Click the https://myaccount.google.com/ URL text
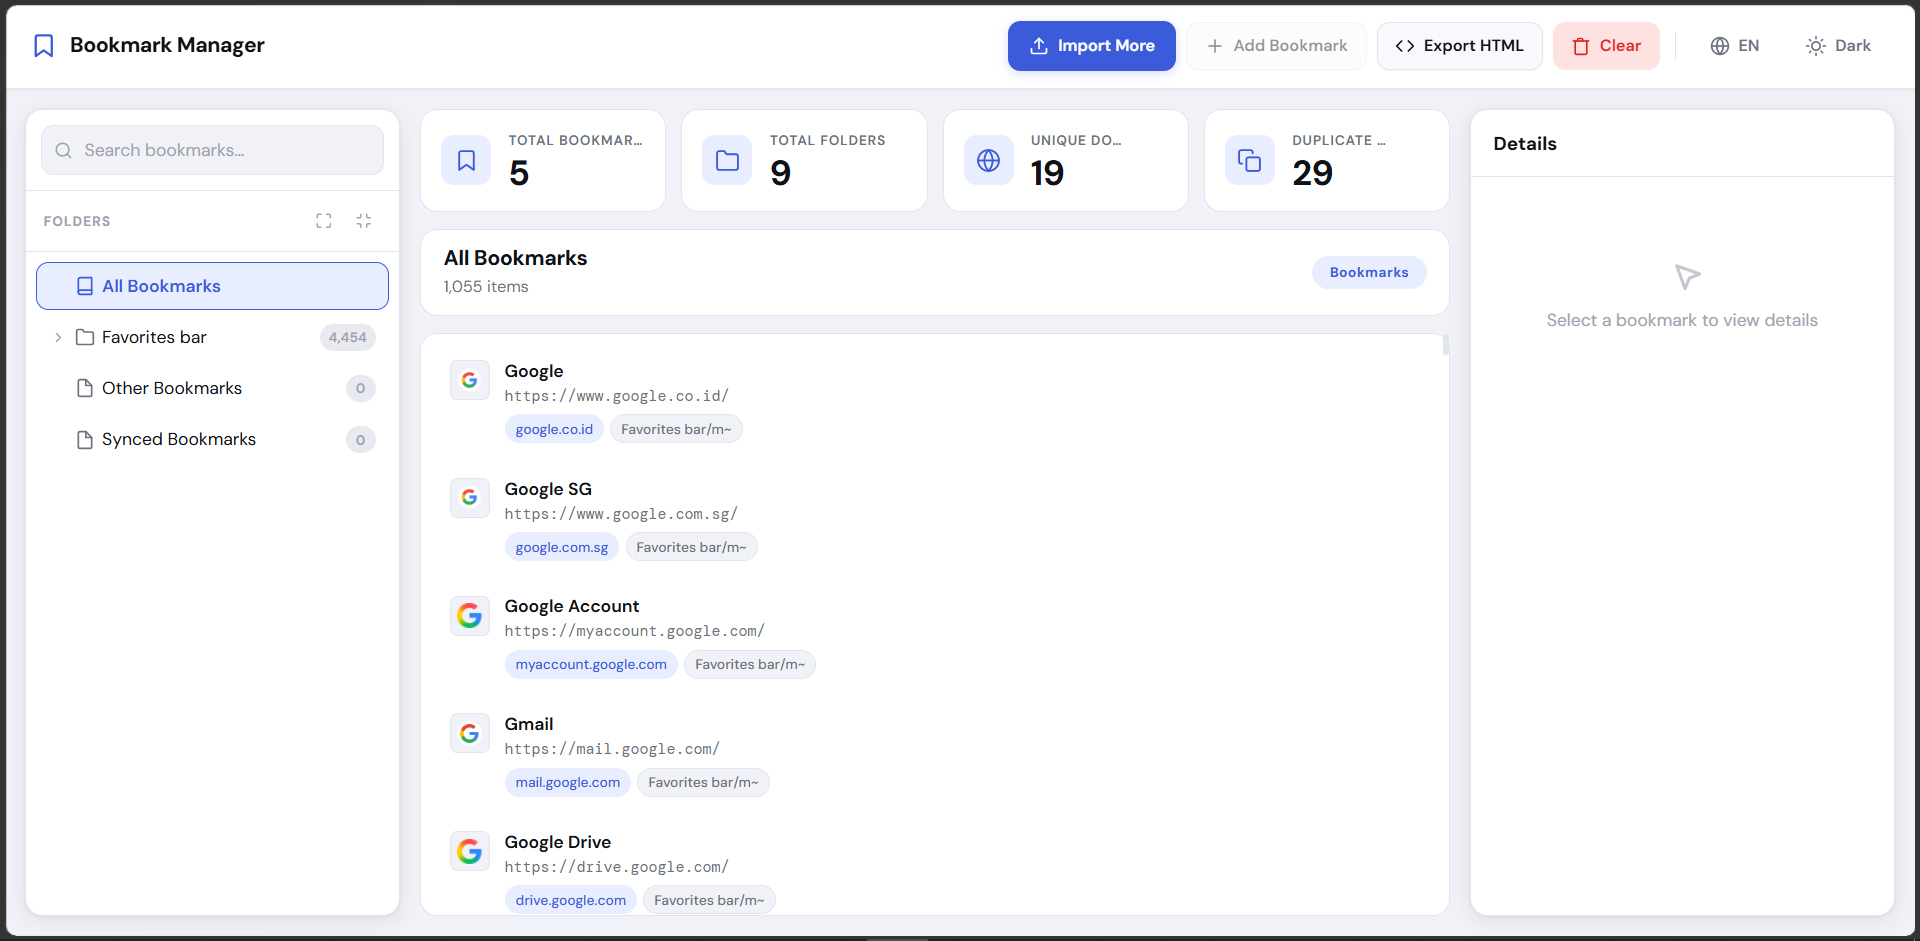The image size is (1920, 941). coord(635,632)
